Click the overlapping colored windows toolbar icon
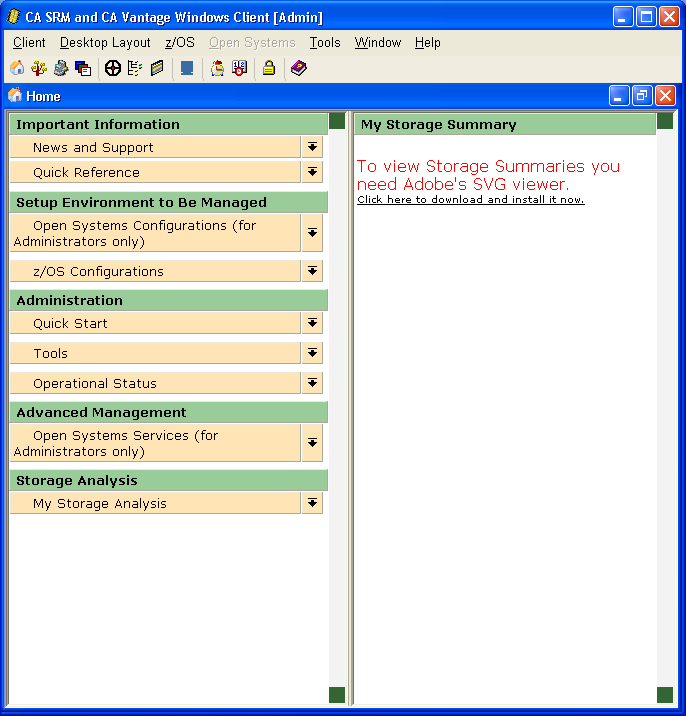The image size is (686, 716). pyautogui.click(x=83, y=68)
